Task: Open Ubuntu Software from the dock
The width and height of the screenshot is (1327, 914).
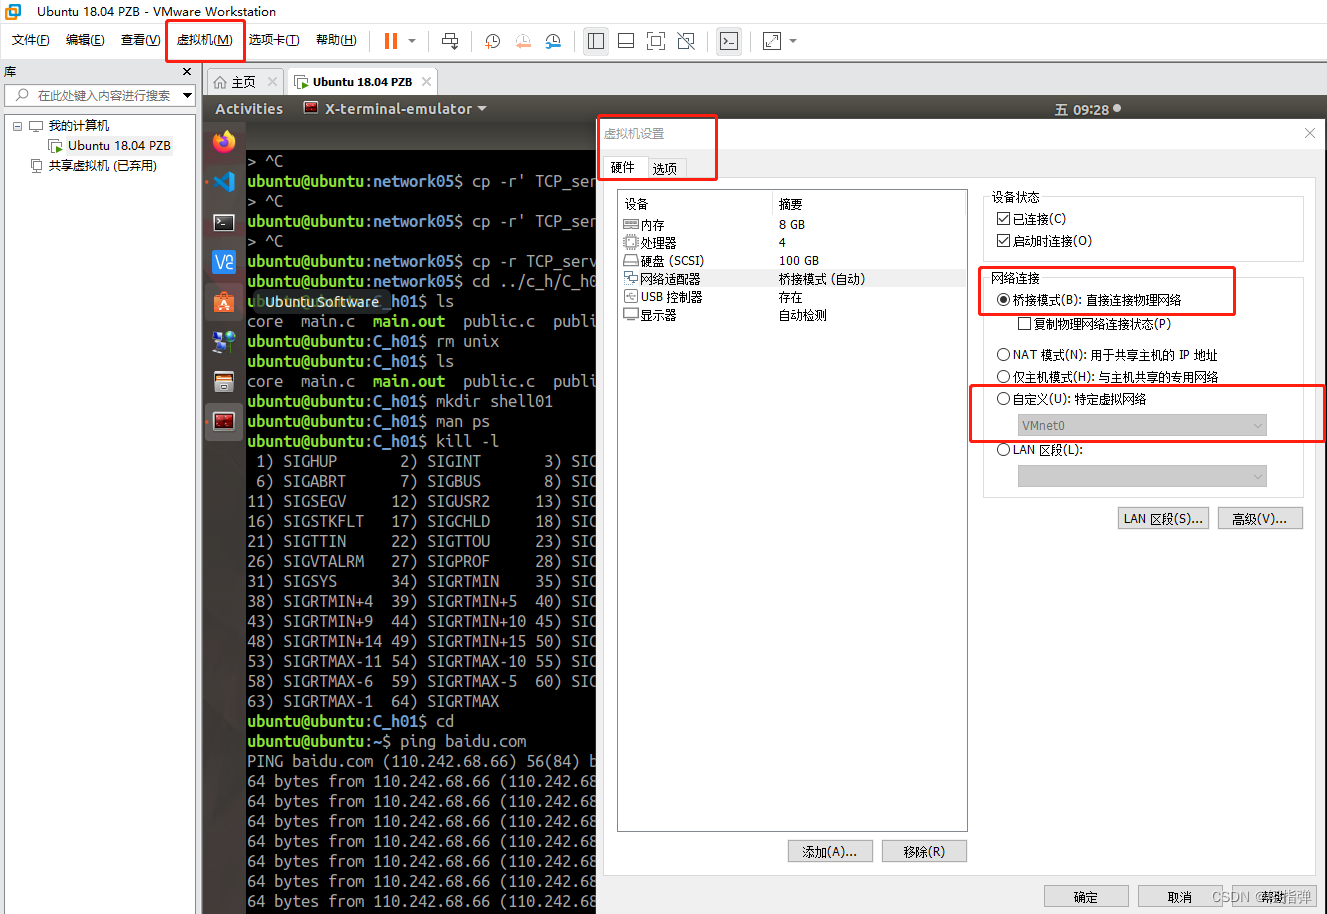Action: coord(224,302)
